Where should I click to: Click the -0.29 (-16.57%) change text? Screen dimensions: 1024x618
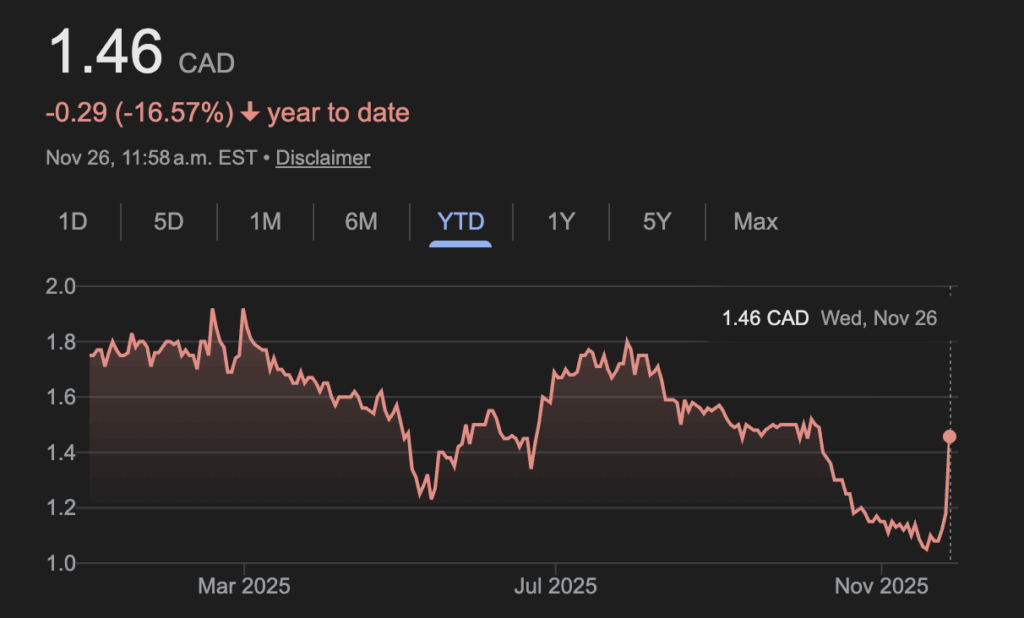tap(139, 113)
